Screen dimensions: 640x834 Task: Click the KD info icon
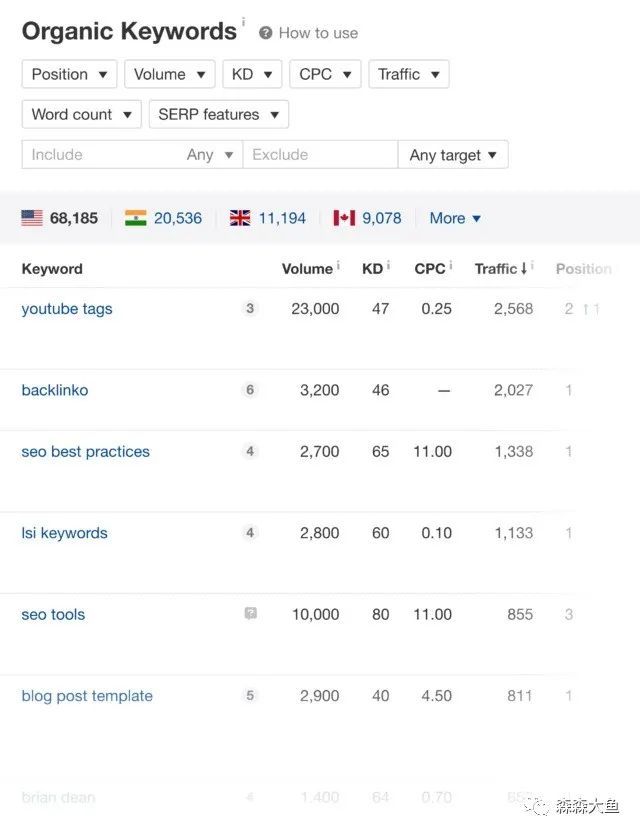pos(388,265)
